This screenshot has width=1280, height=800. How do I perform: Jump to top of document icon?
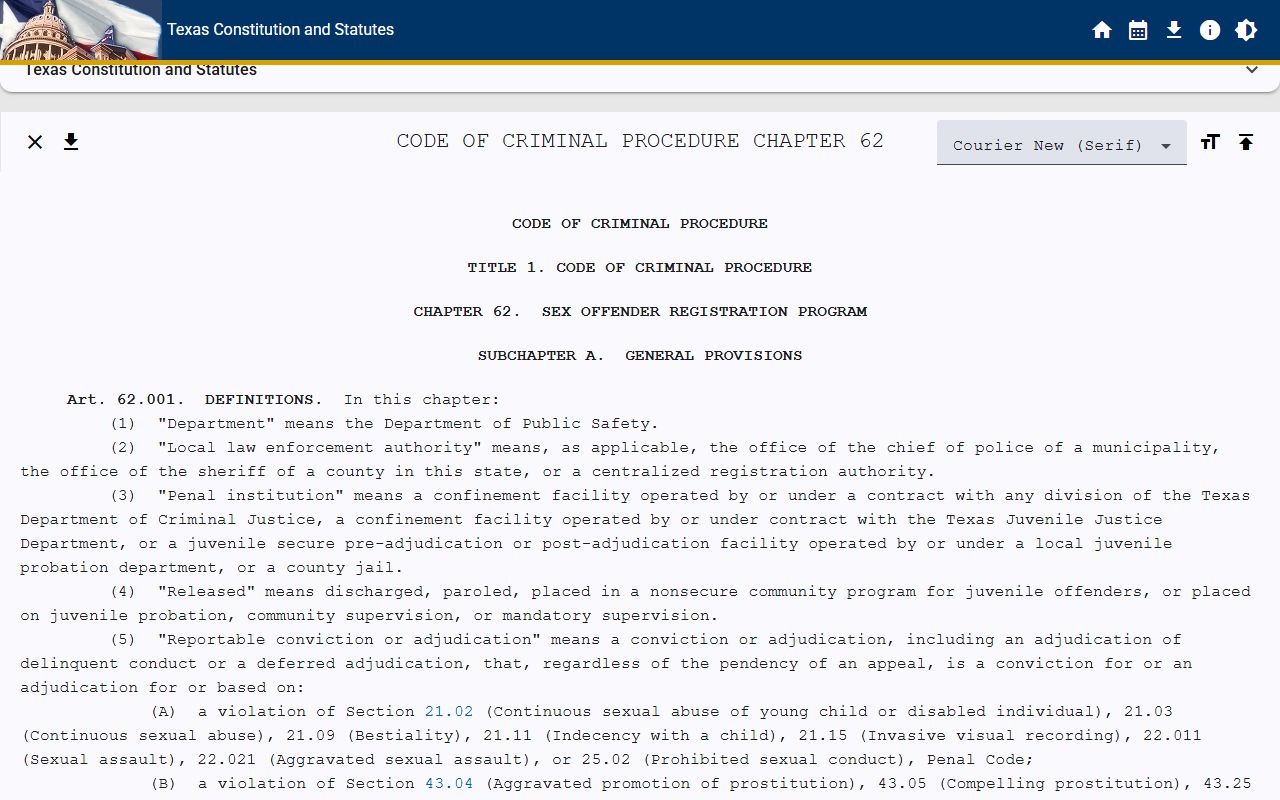[1246, 142]
